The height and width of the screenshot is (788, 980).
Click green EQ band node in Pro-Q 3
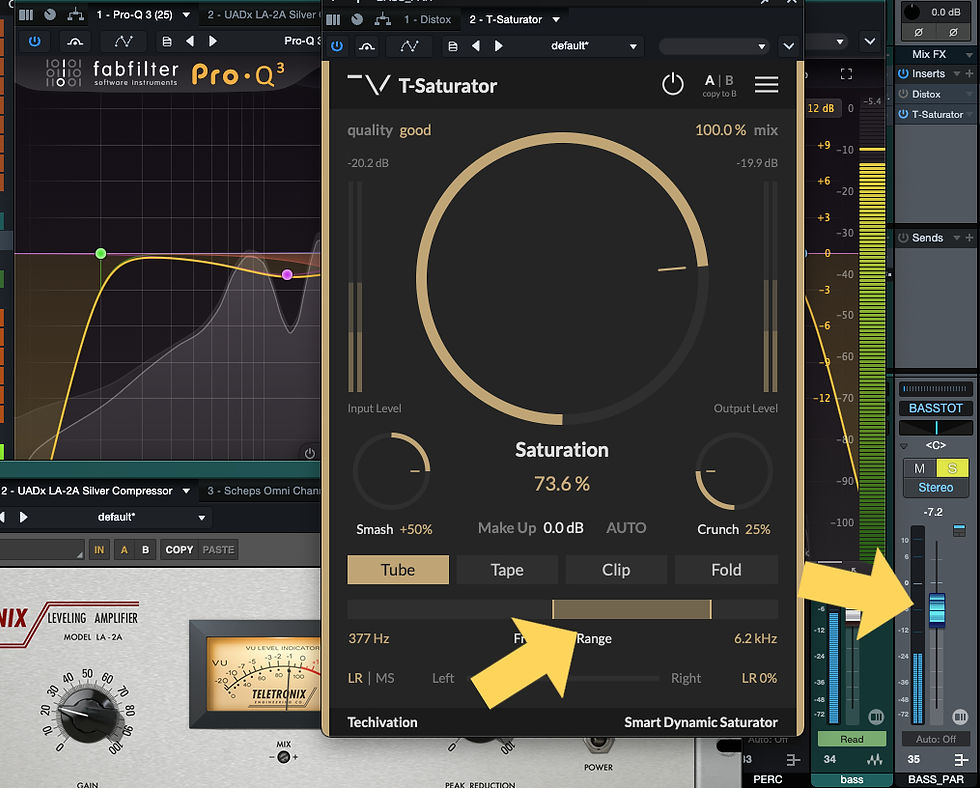[101, 253]
